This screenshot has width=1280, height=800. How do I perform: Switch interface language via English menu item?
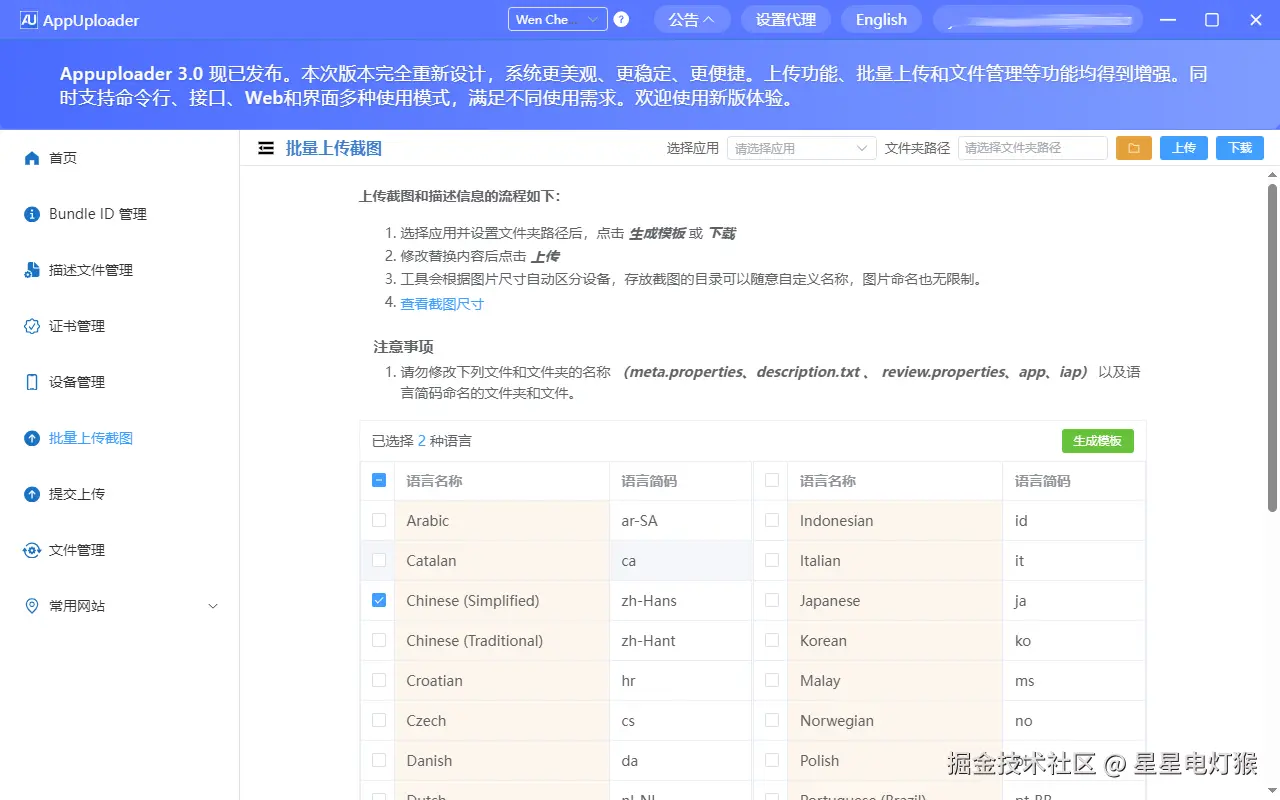pos(880,18)
